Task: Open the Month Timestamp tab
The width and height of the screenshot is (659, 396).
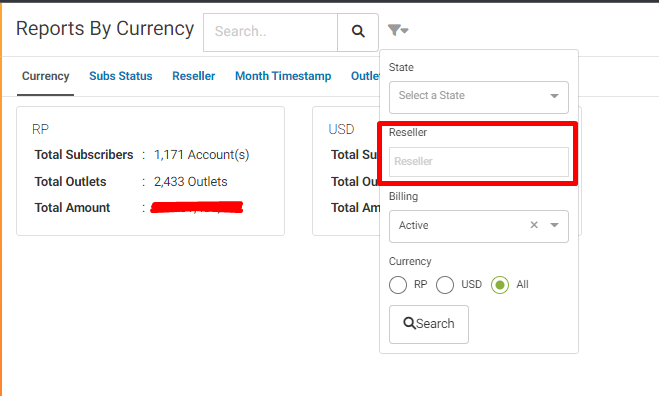Action: tap(283, 76)
